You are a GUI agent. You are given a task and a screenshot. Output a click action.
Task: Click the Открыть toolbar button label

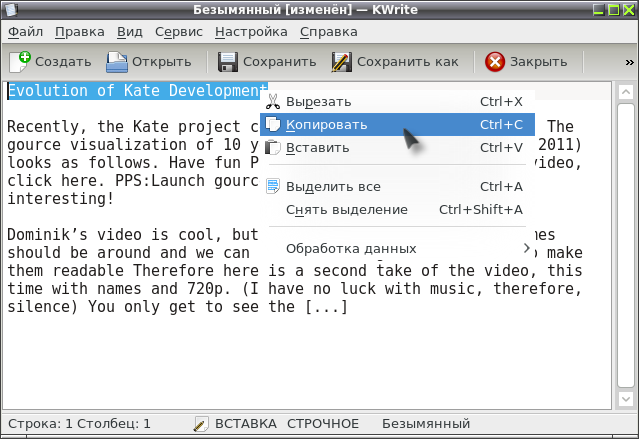[161, 62]
